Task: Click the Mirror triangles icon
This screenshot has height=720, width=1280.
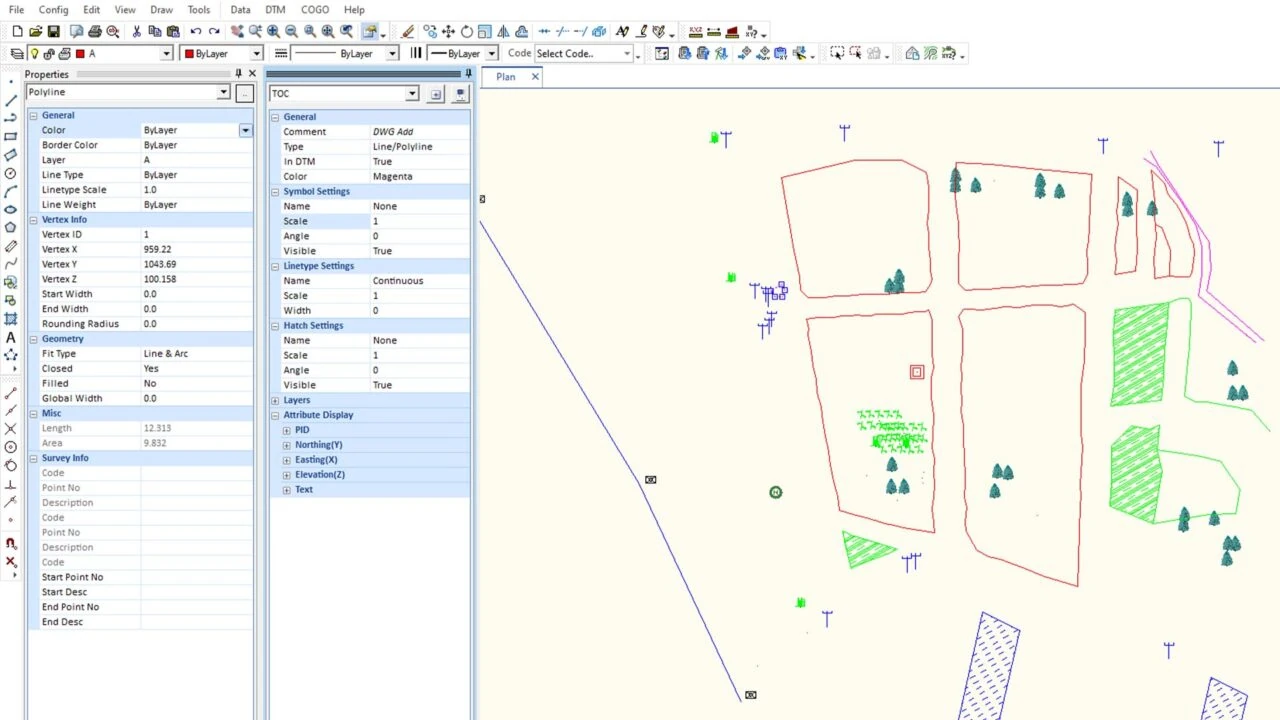Action: coord(502,32)
